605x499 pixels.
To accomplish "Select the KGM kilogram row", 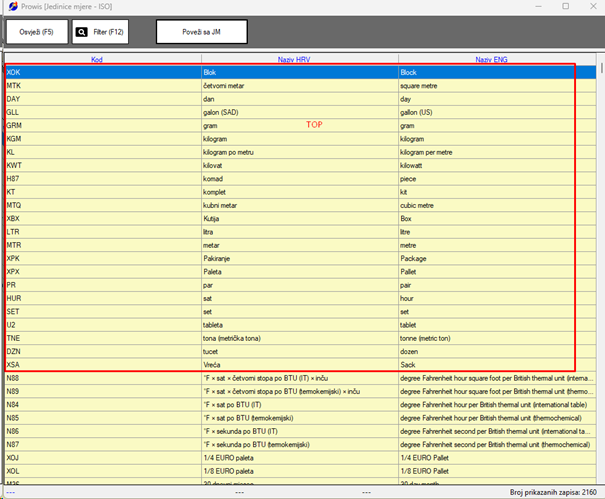I will [x=100, y=139].
